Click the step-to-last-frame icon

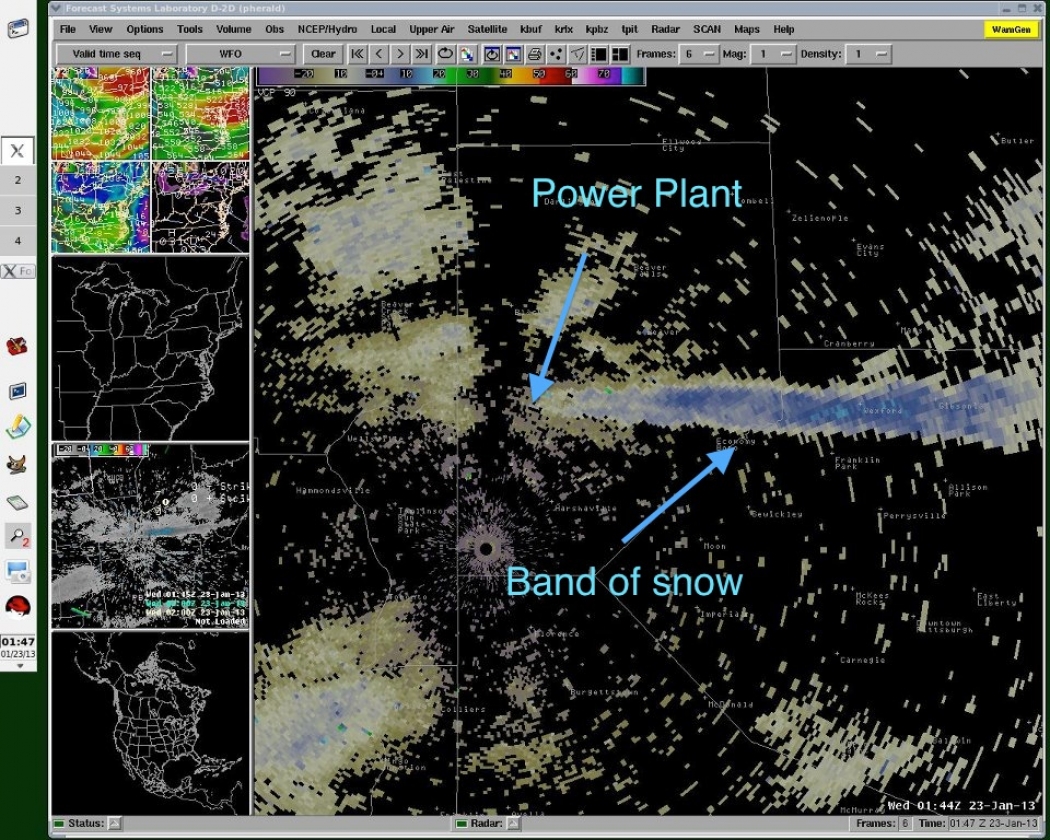[x=421, y=55]
